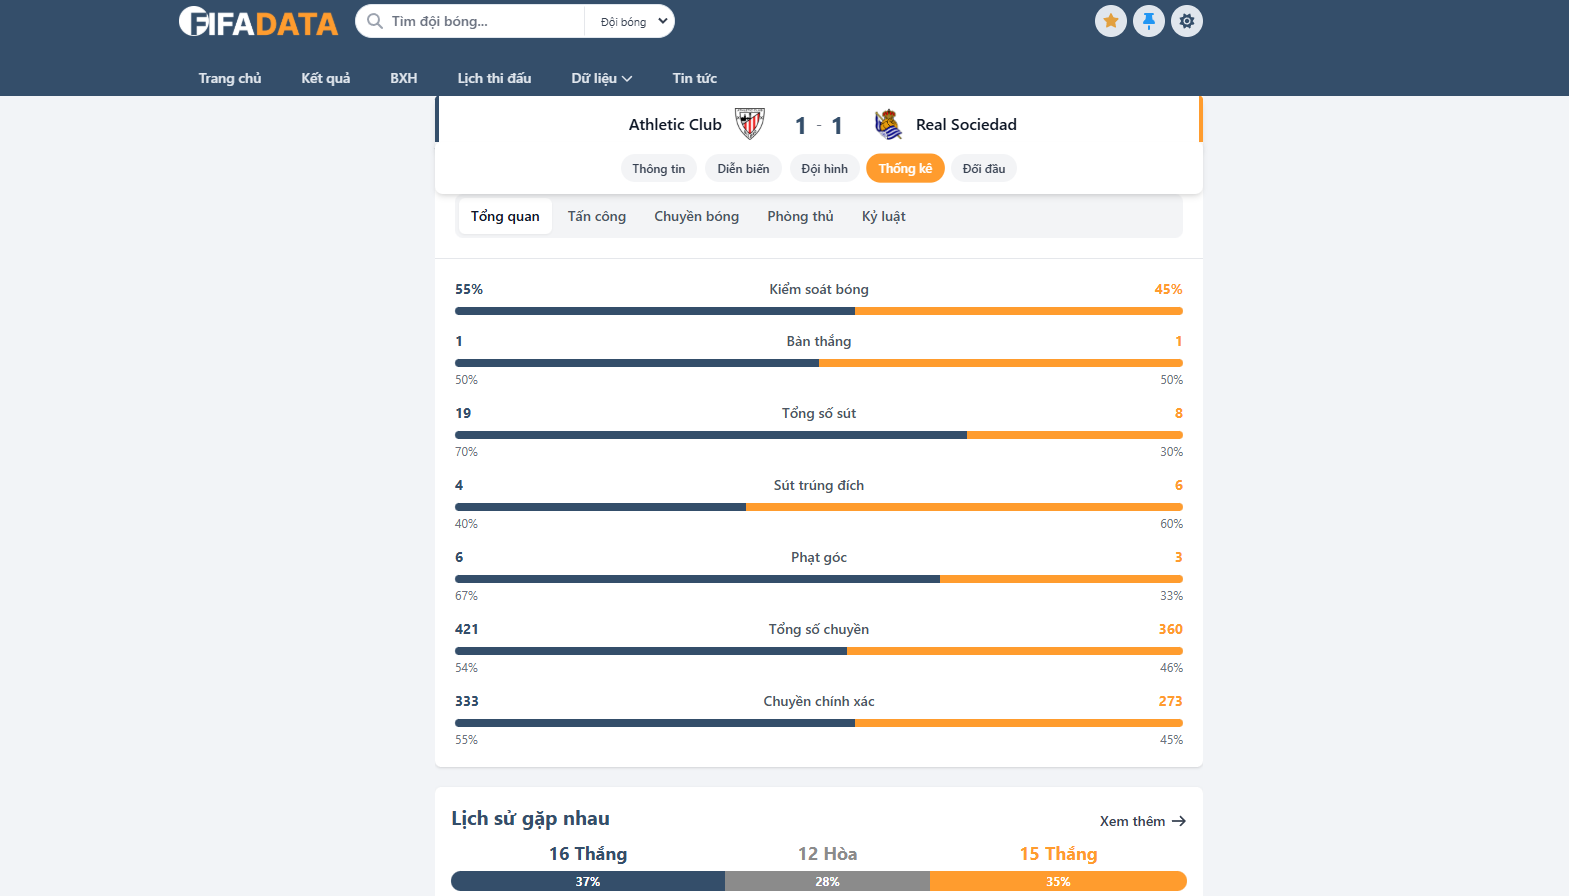Click the arrow beside Xem thêm

click(x=1179, y=821)
